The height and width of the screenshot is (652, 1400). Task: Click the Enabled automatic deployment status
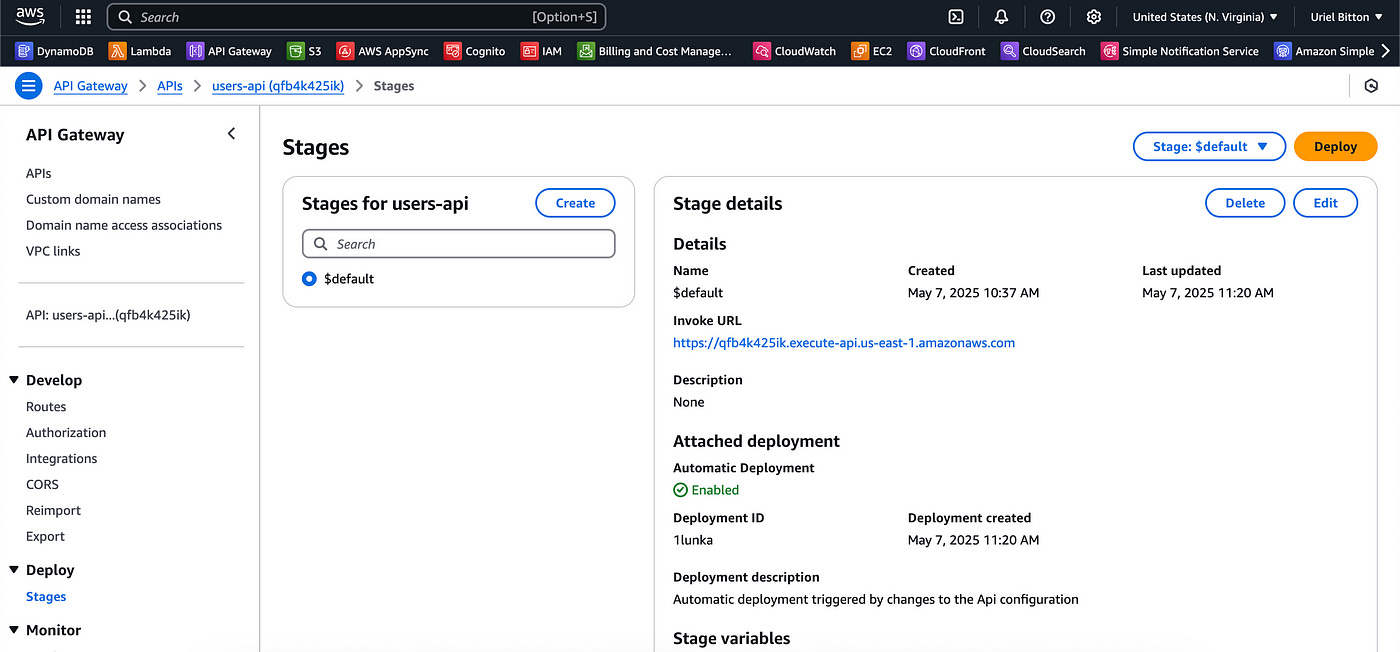tap(706, 490)
